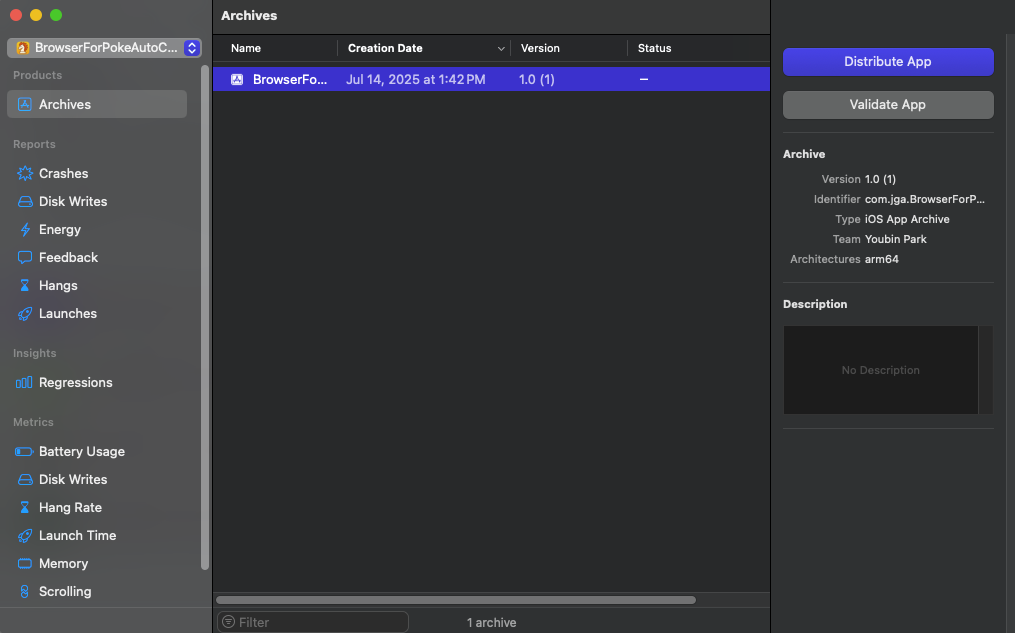Viewport: 1015px width, 633px height.
Task: Click the Hangs hourglass icon
Action: click(x=25, y=285)
